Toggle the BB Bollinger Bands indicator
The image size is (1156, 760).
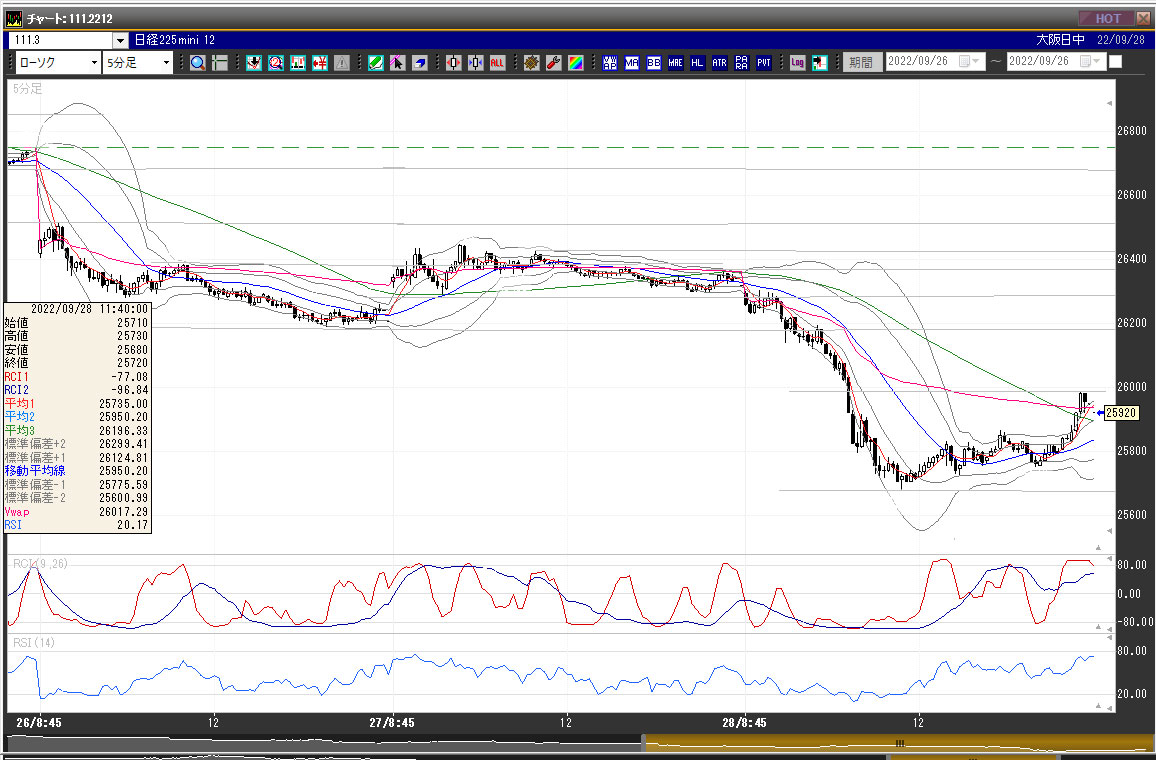(x=654, y=63)
